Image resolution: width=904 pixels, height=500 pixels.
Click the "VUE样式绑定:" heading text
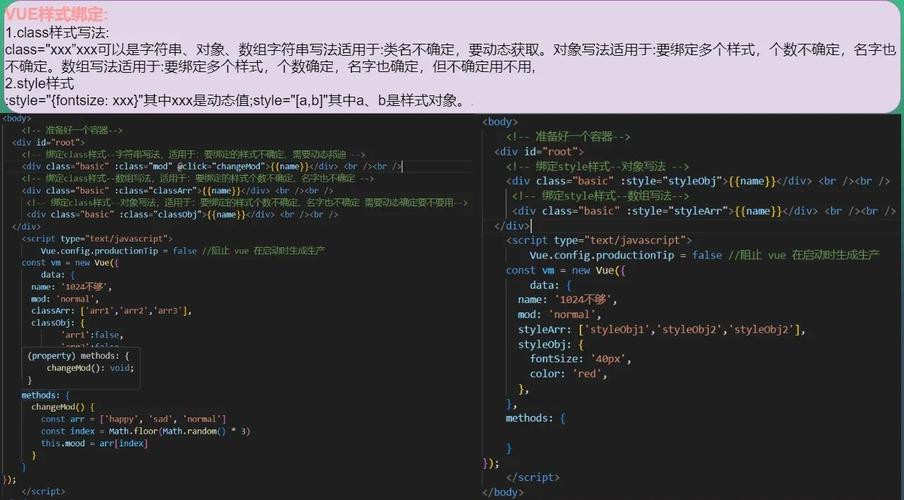[56, 14]
